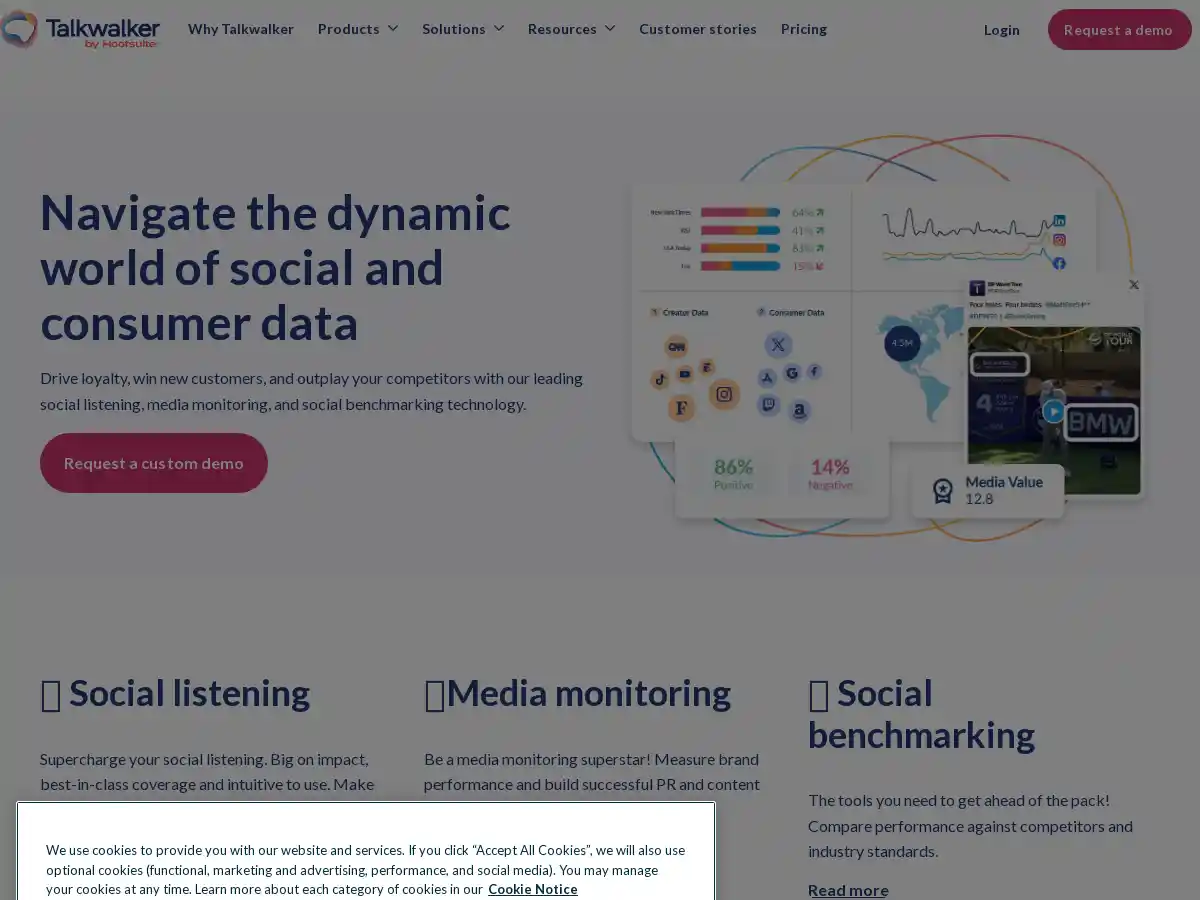This screenshot has height=900, width=1200.
Task: Expand the Resources menu chevron
Action: click(x=610, y=29)
